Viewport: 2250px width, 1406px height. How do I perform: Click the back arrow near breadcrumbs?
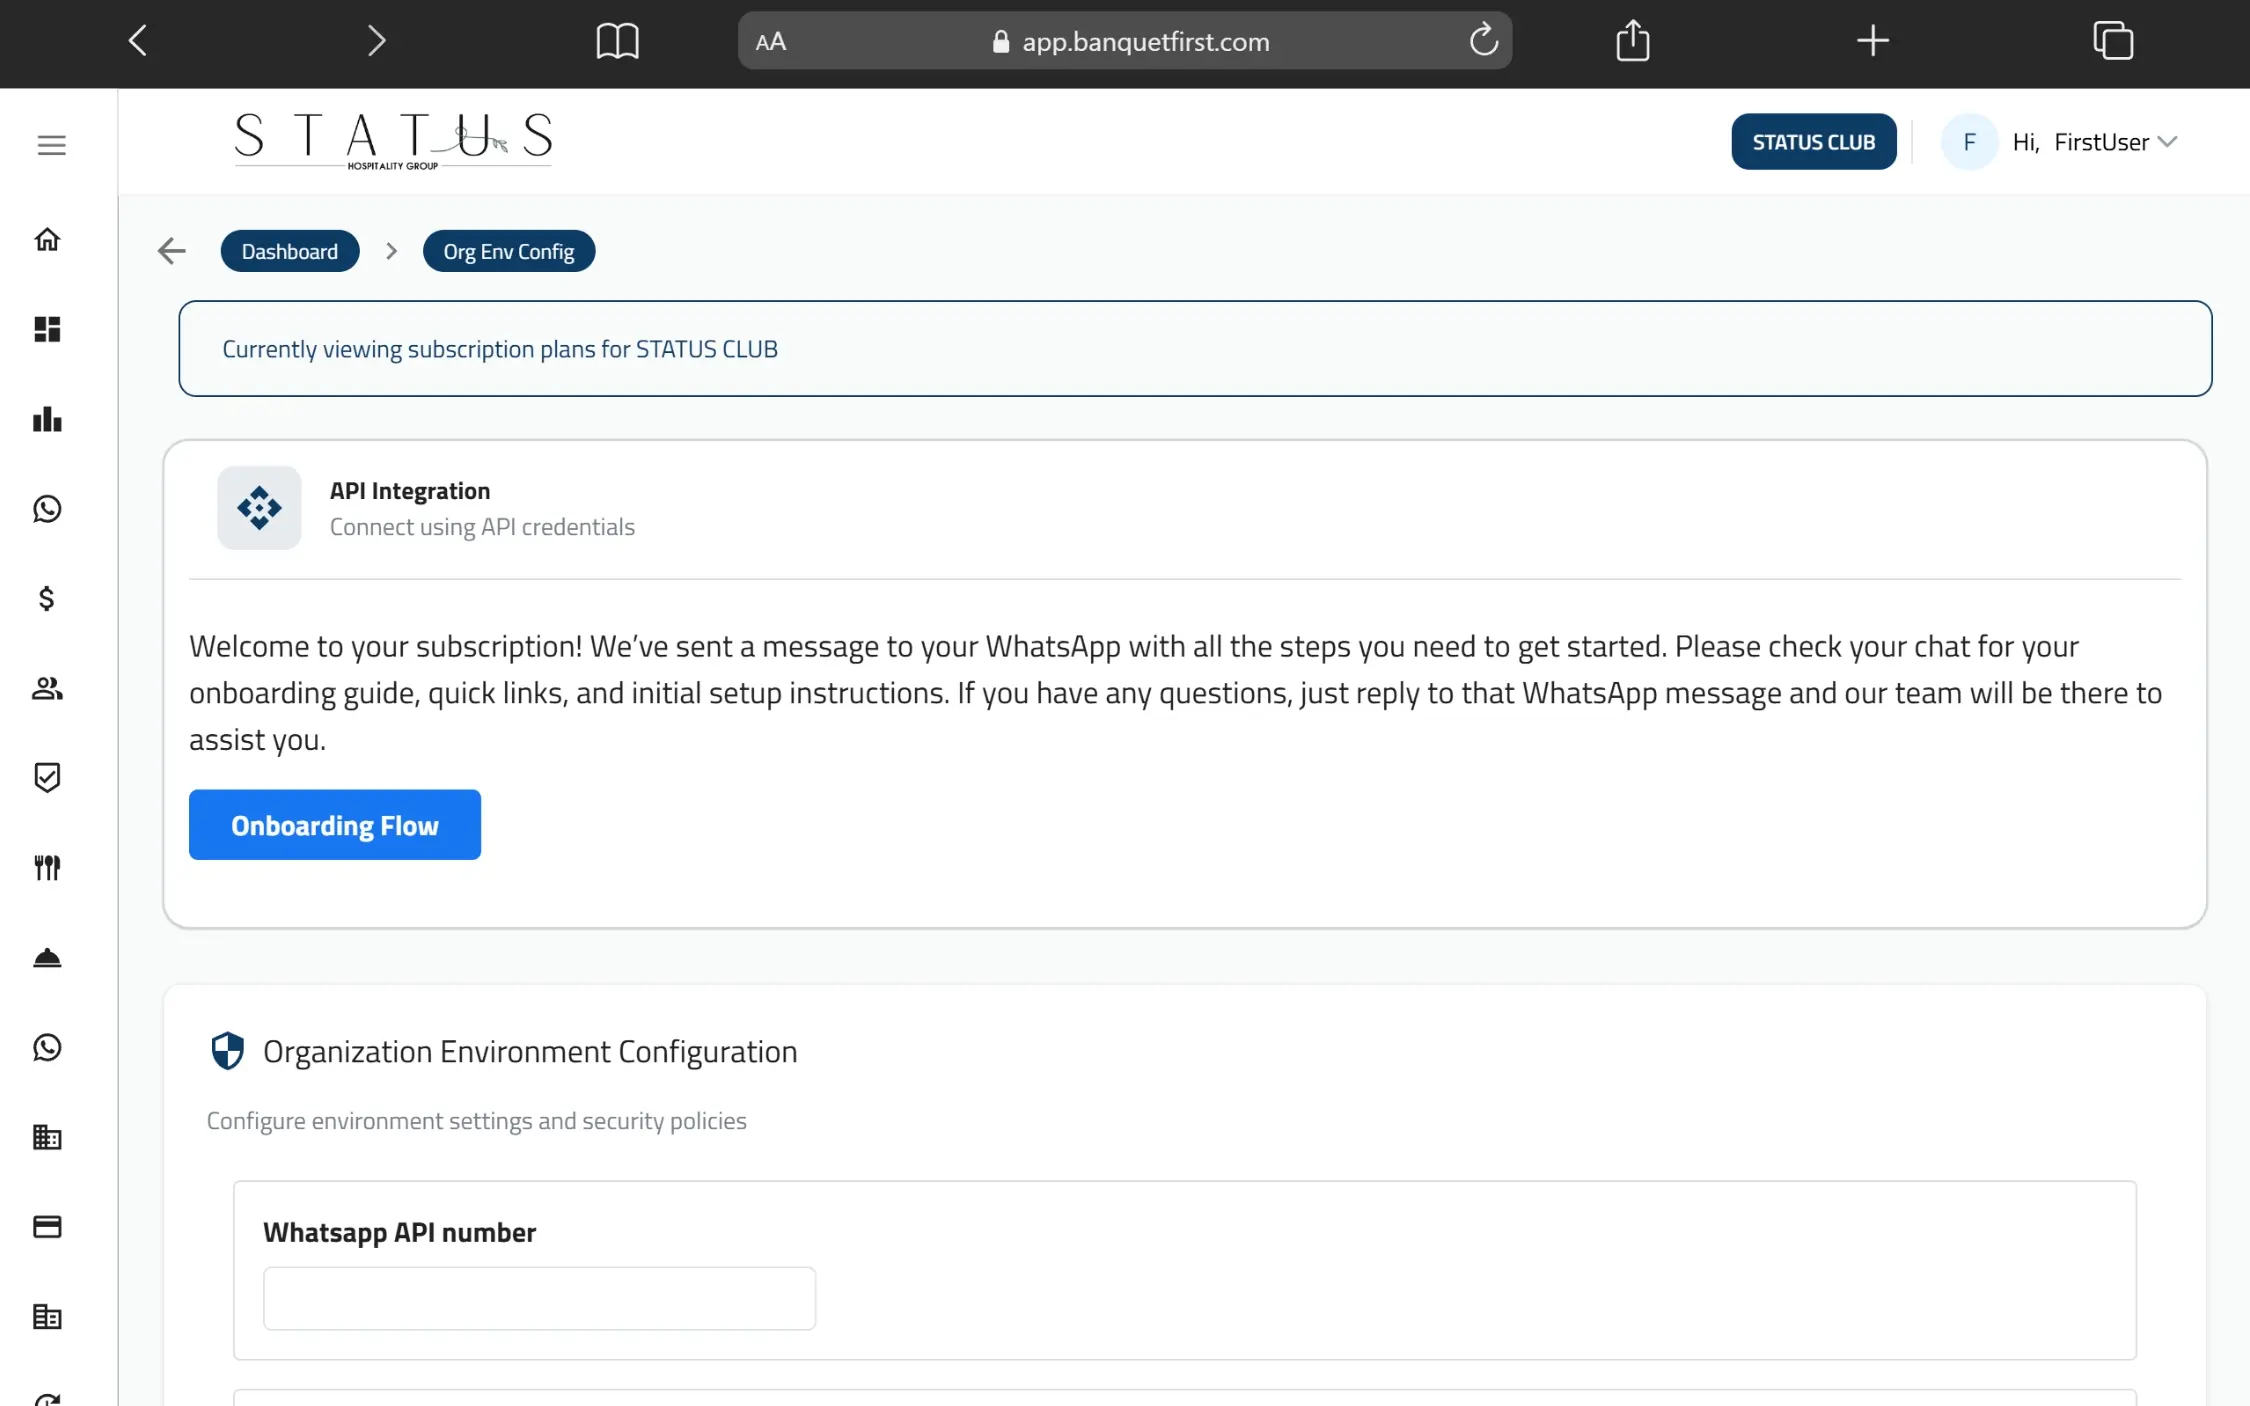tap(170, 250)
